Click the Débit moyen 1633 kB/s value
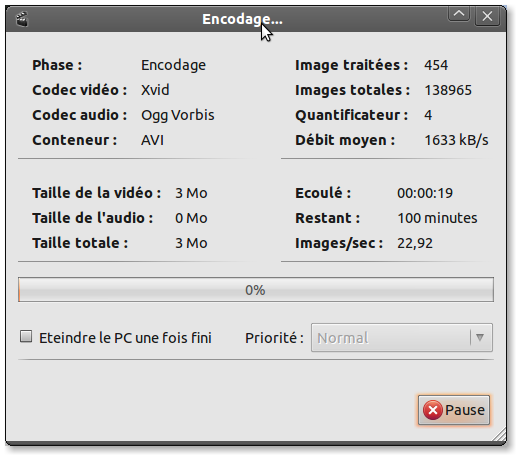This screenshot has width=516, height=455. click(456, 140)
